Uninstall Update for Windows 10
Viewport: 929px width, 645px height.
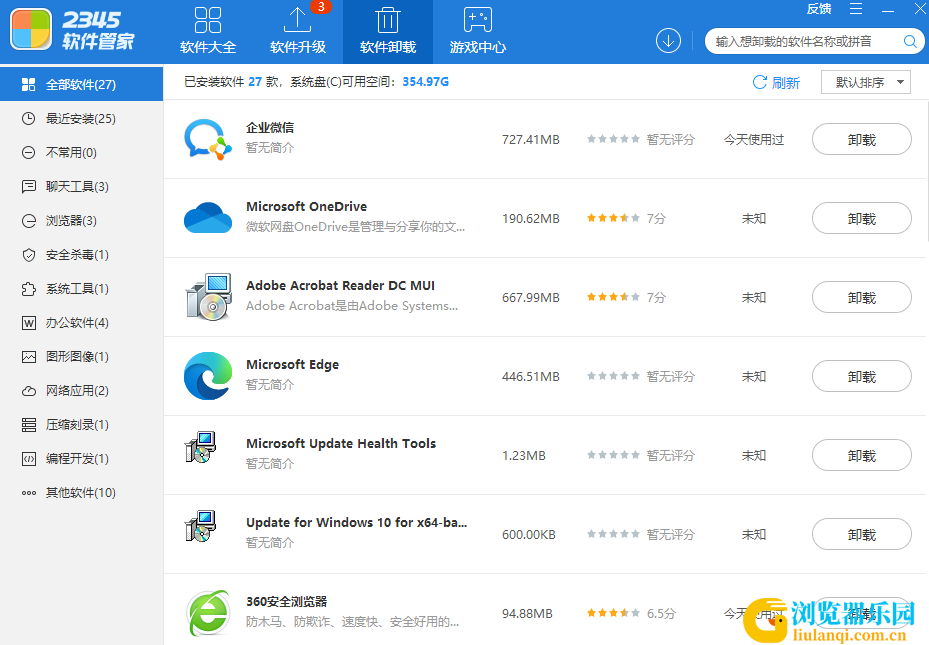click(x=861, y=534)
